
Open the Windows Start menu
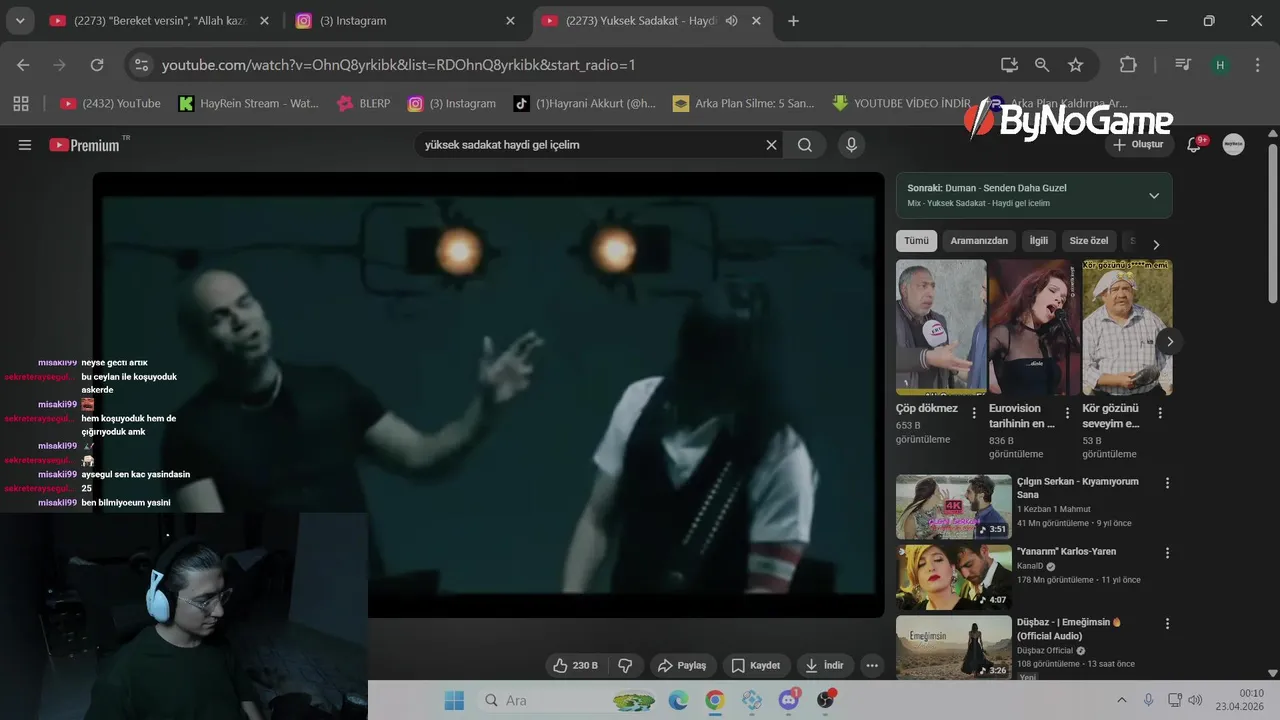[x=454, y=700]
